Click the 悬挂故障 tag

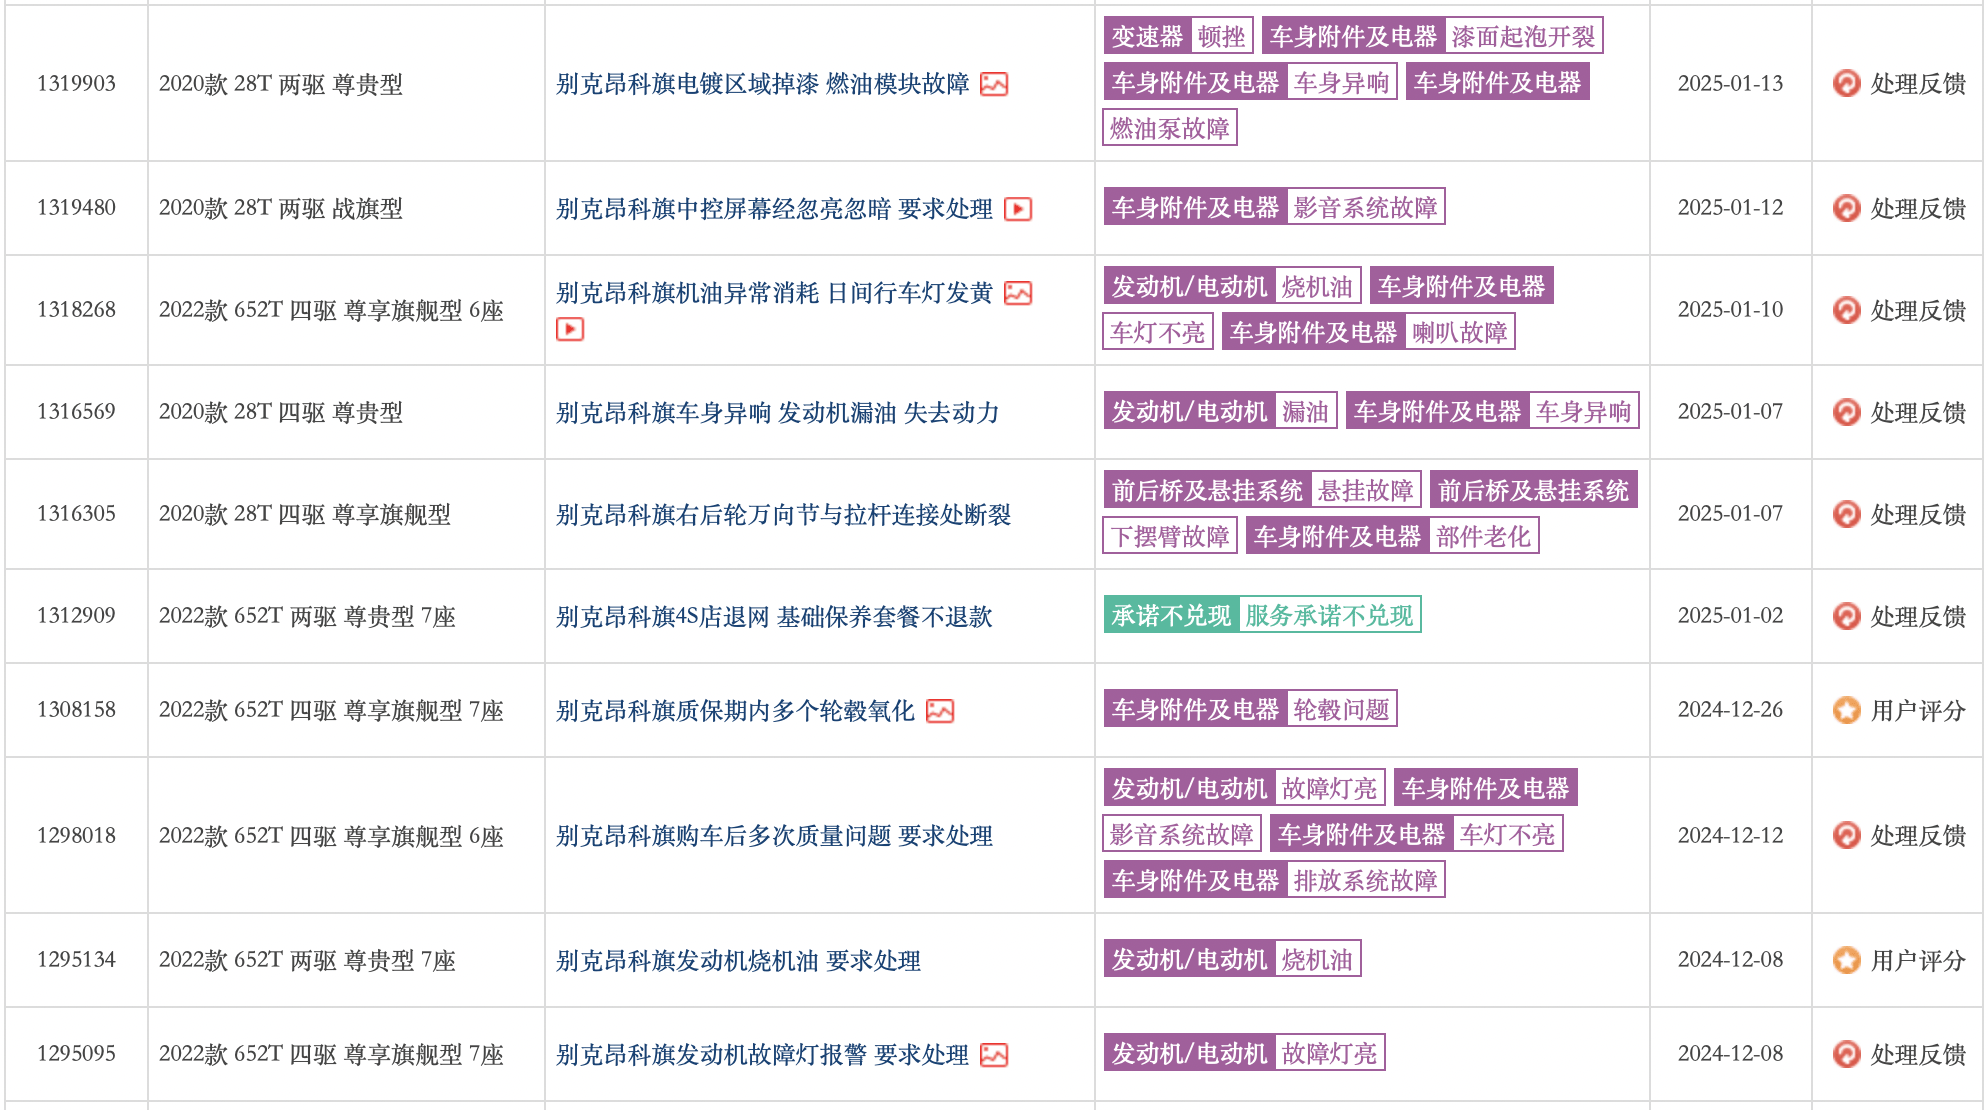(x=1365, y=491)
